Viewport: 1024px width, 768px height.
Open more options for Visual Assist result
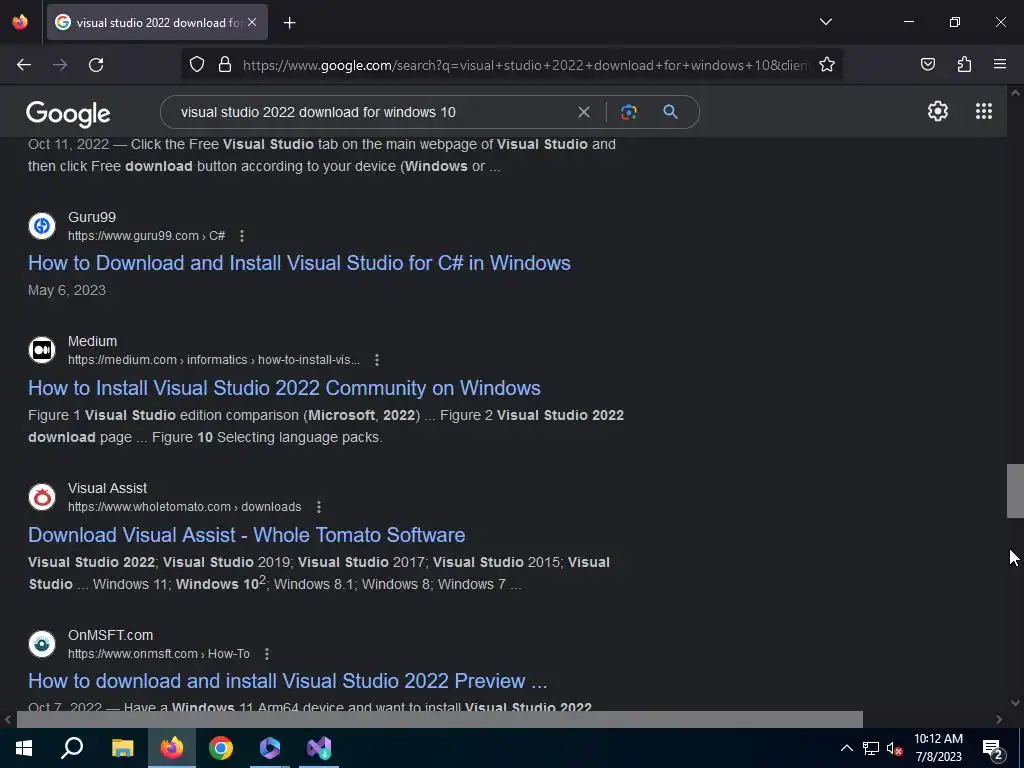[x=319, y=507]
